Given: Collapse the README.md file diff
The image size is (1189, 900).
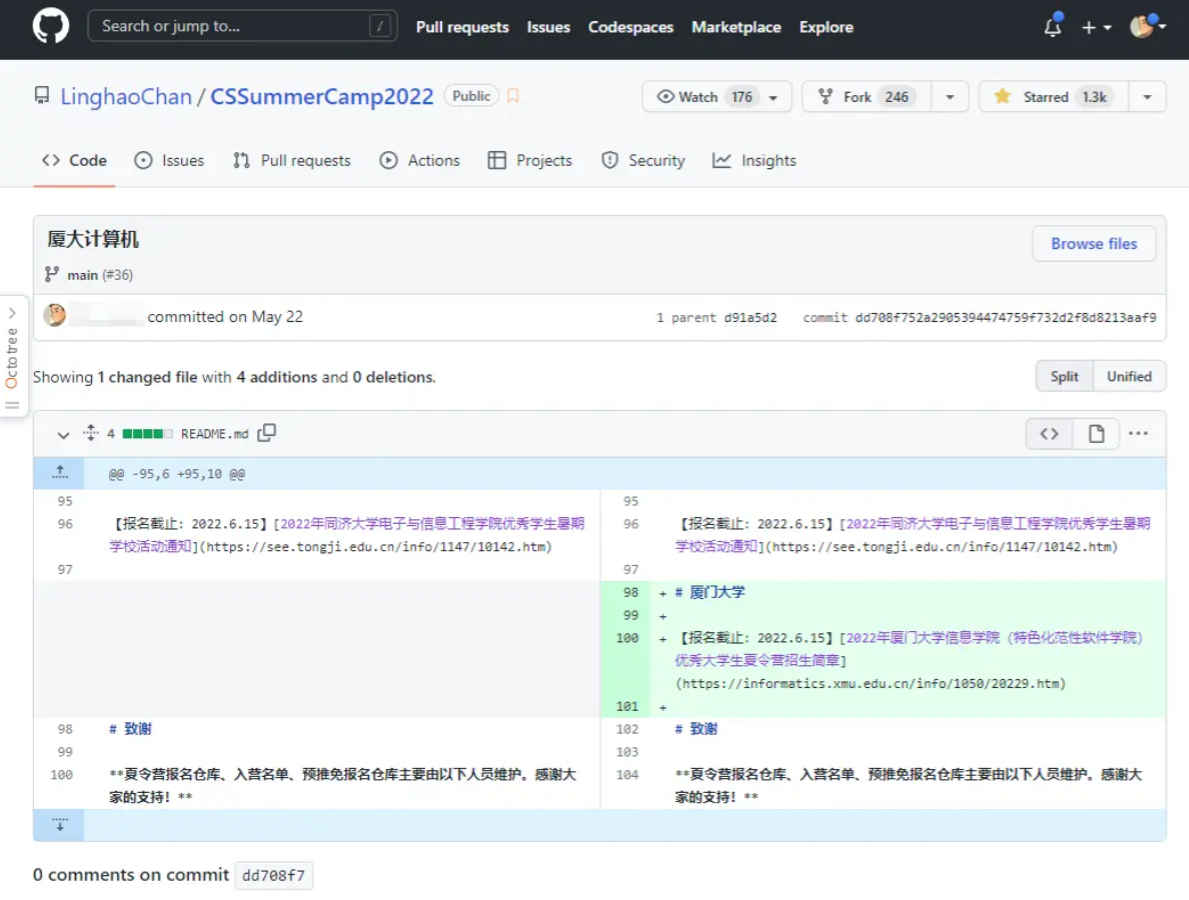Looking at the screenshot, I should [63, 434].
